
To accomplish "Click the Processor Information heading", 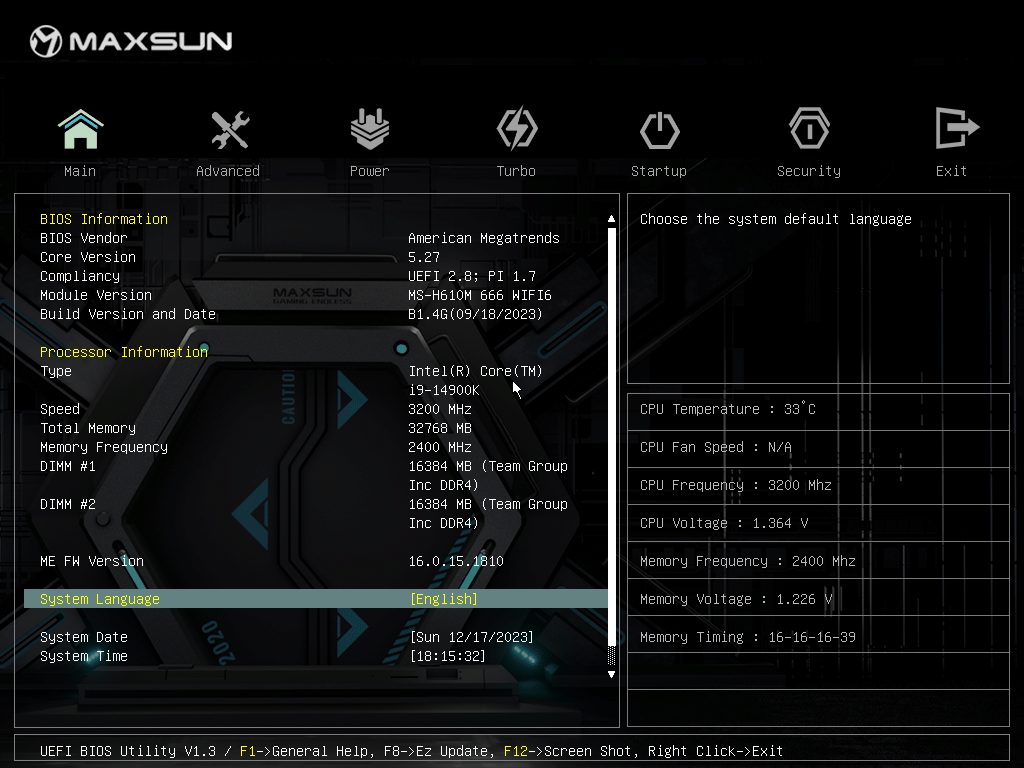I will (124, 352).
